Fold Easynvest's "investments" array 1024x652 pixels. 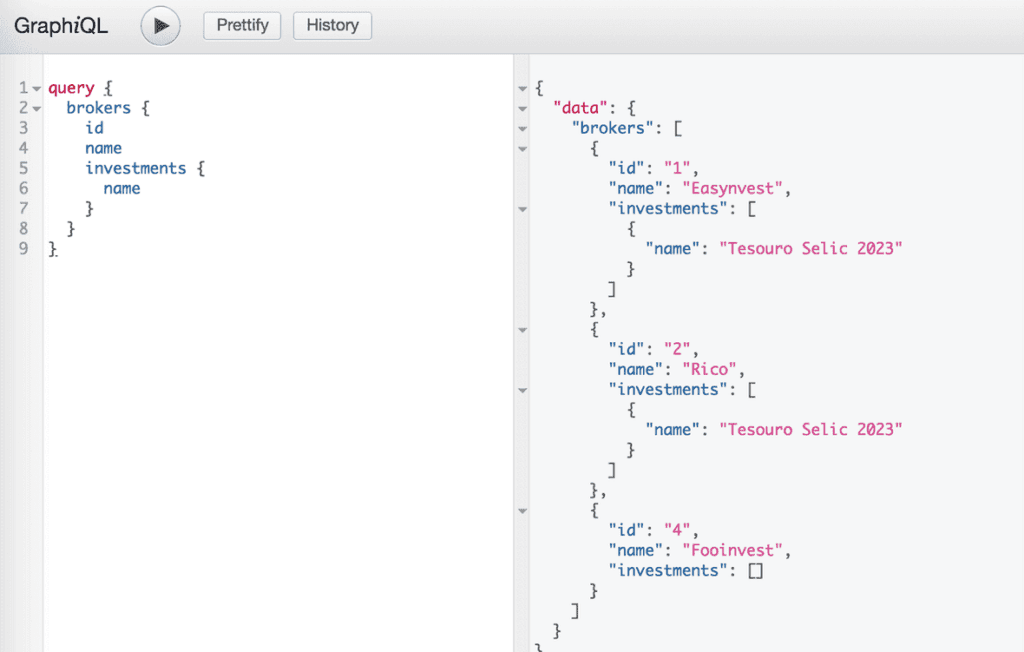pyautogui.click(x=522, y=209)
